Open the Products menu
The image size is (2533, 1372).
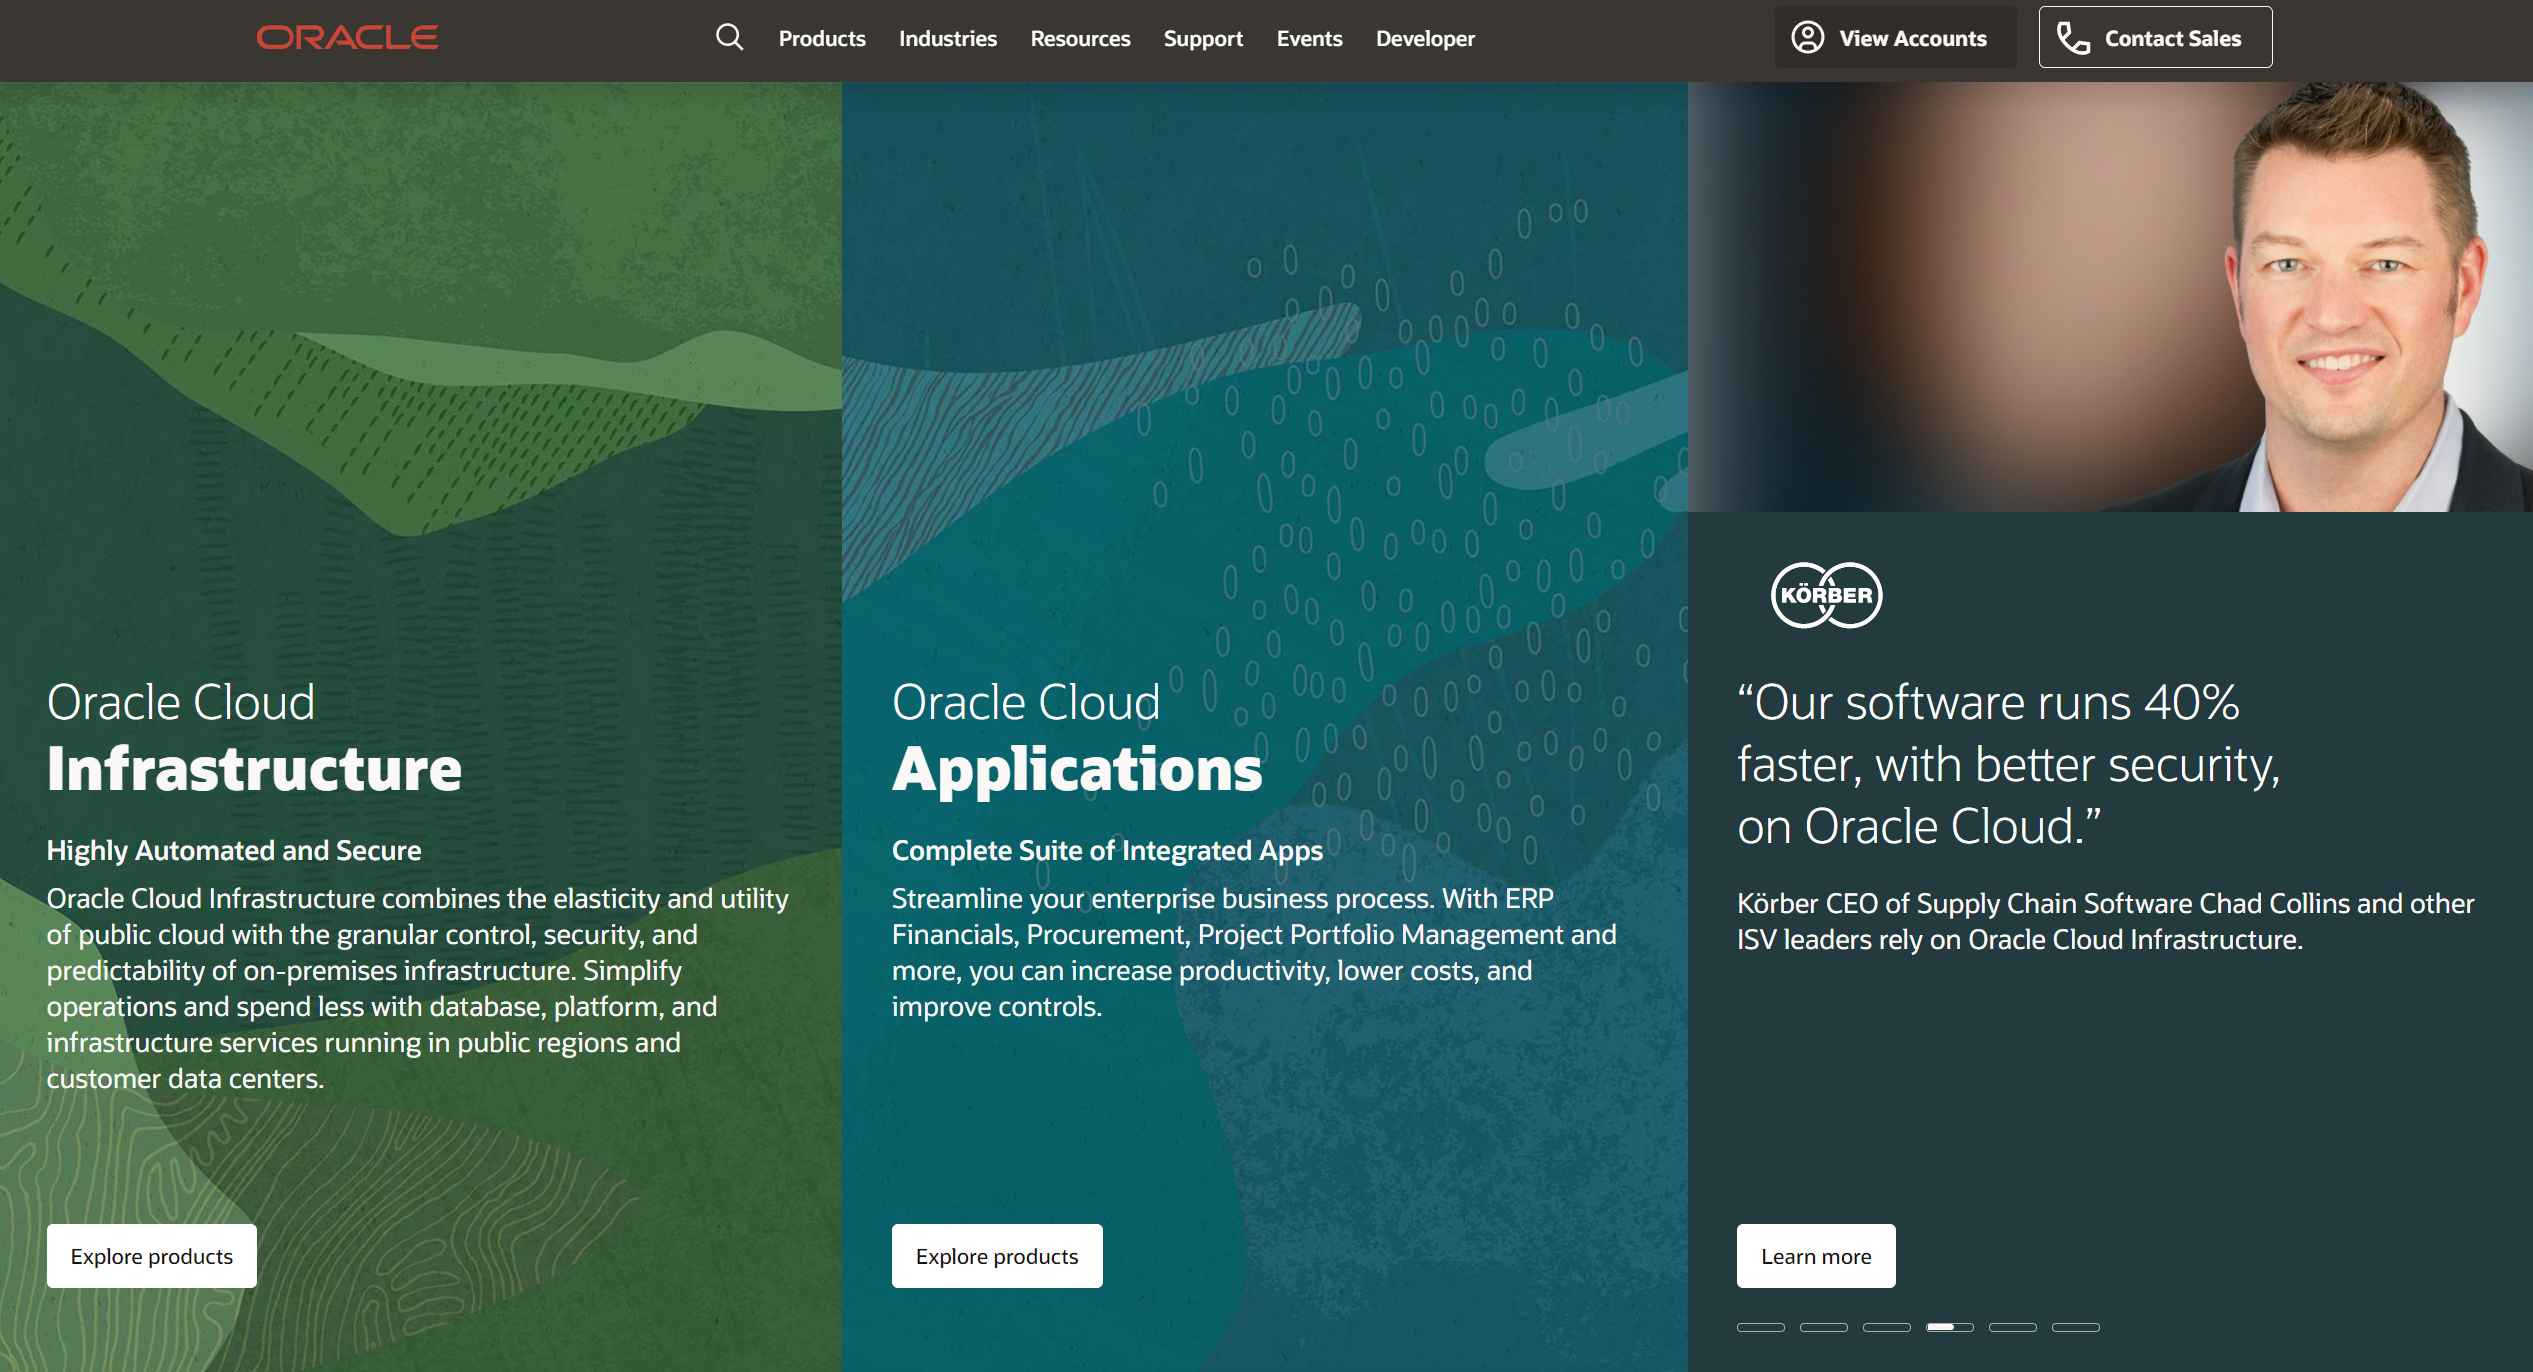[821, 38]
